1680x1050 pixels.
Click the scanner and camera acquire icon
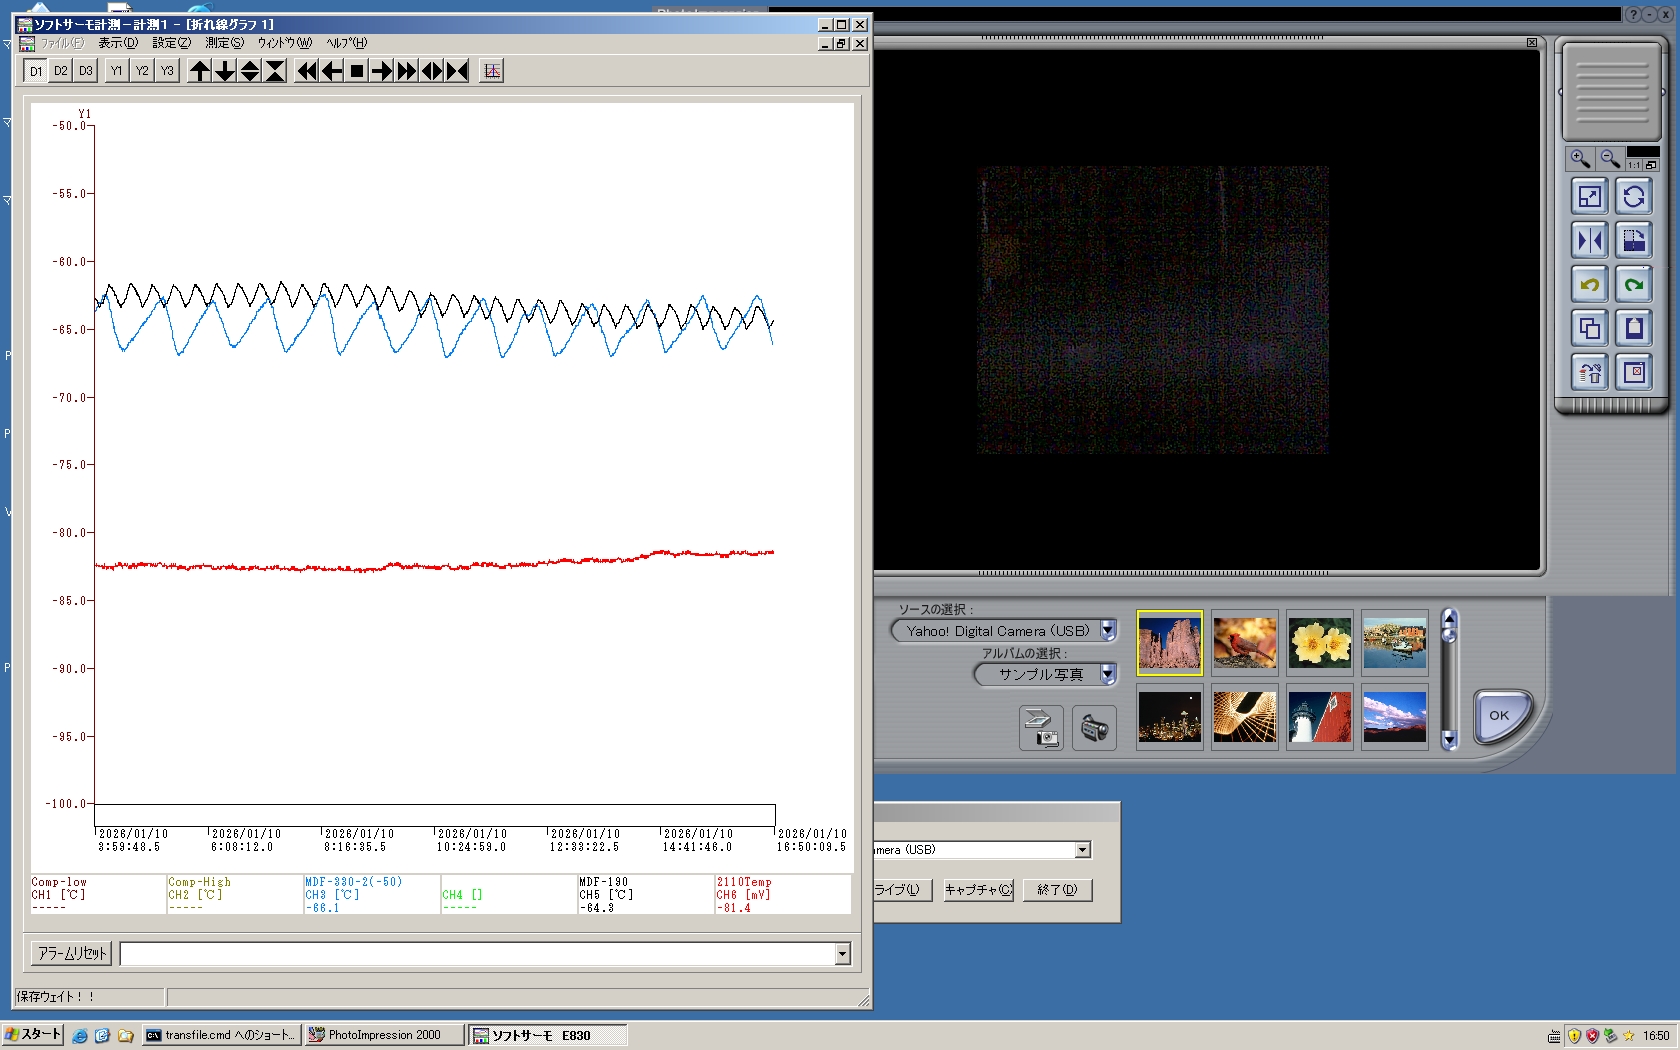click(1041, 728)
